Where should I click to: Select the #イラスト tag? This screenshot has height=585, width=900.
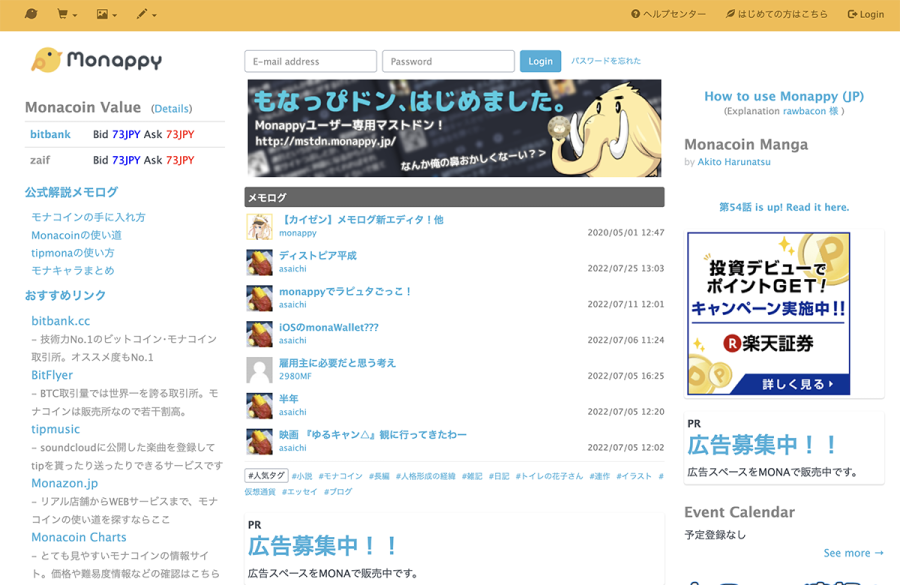coord(634,476)
